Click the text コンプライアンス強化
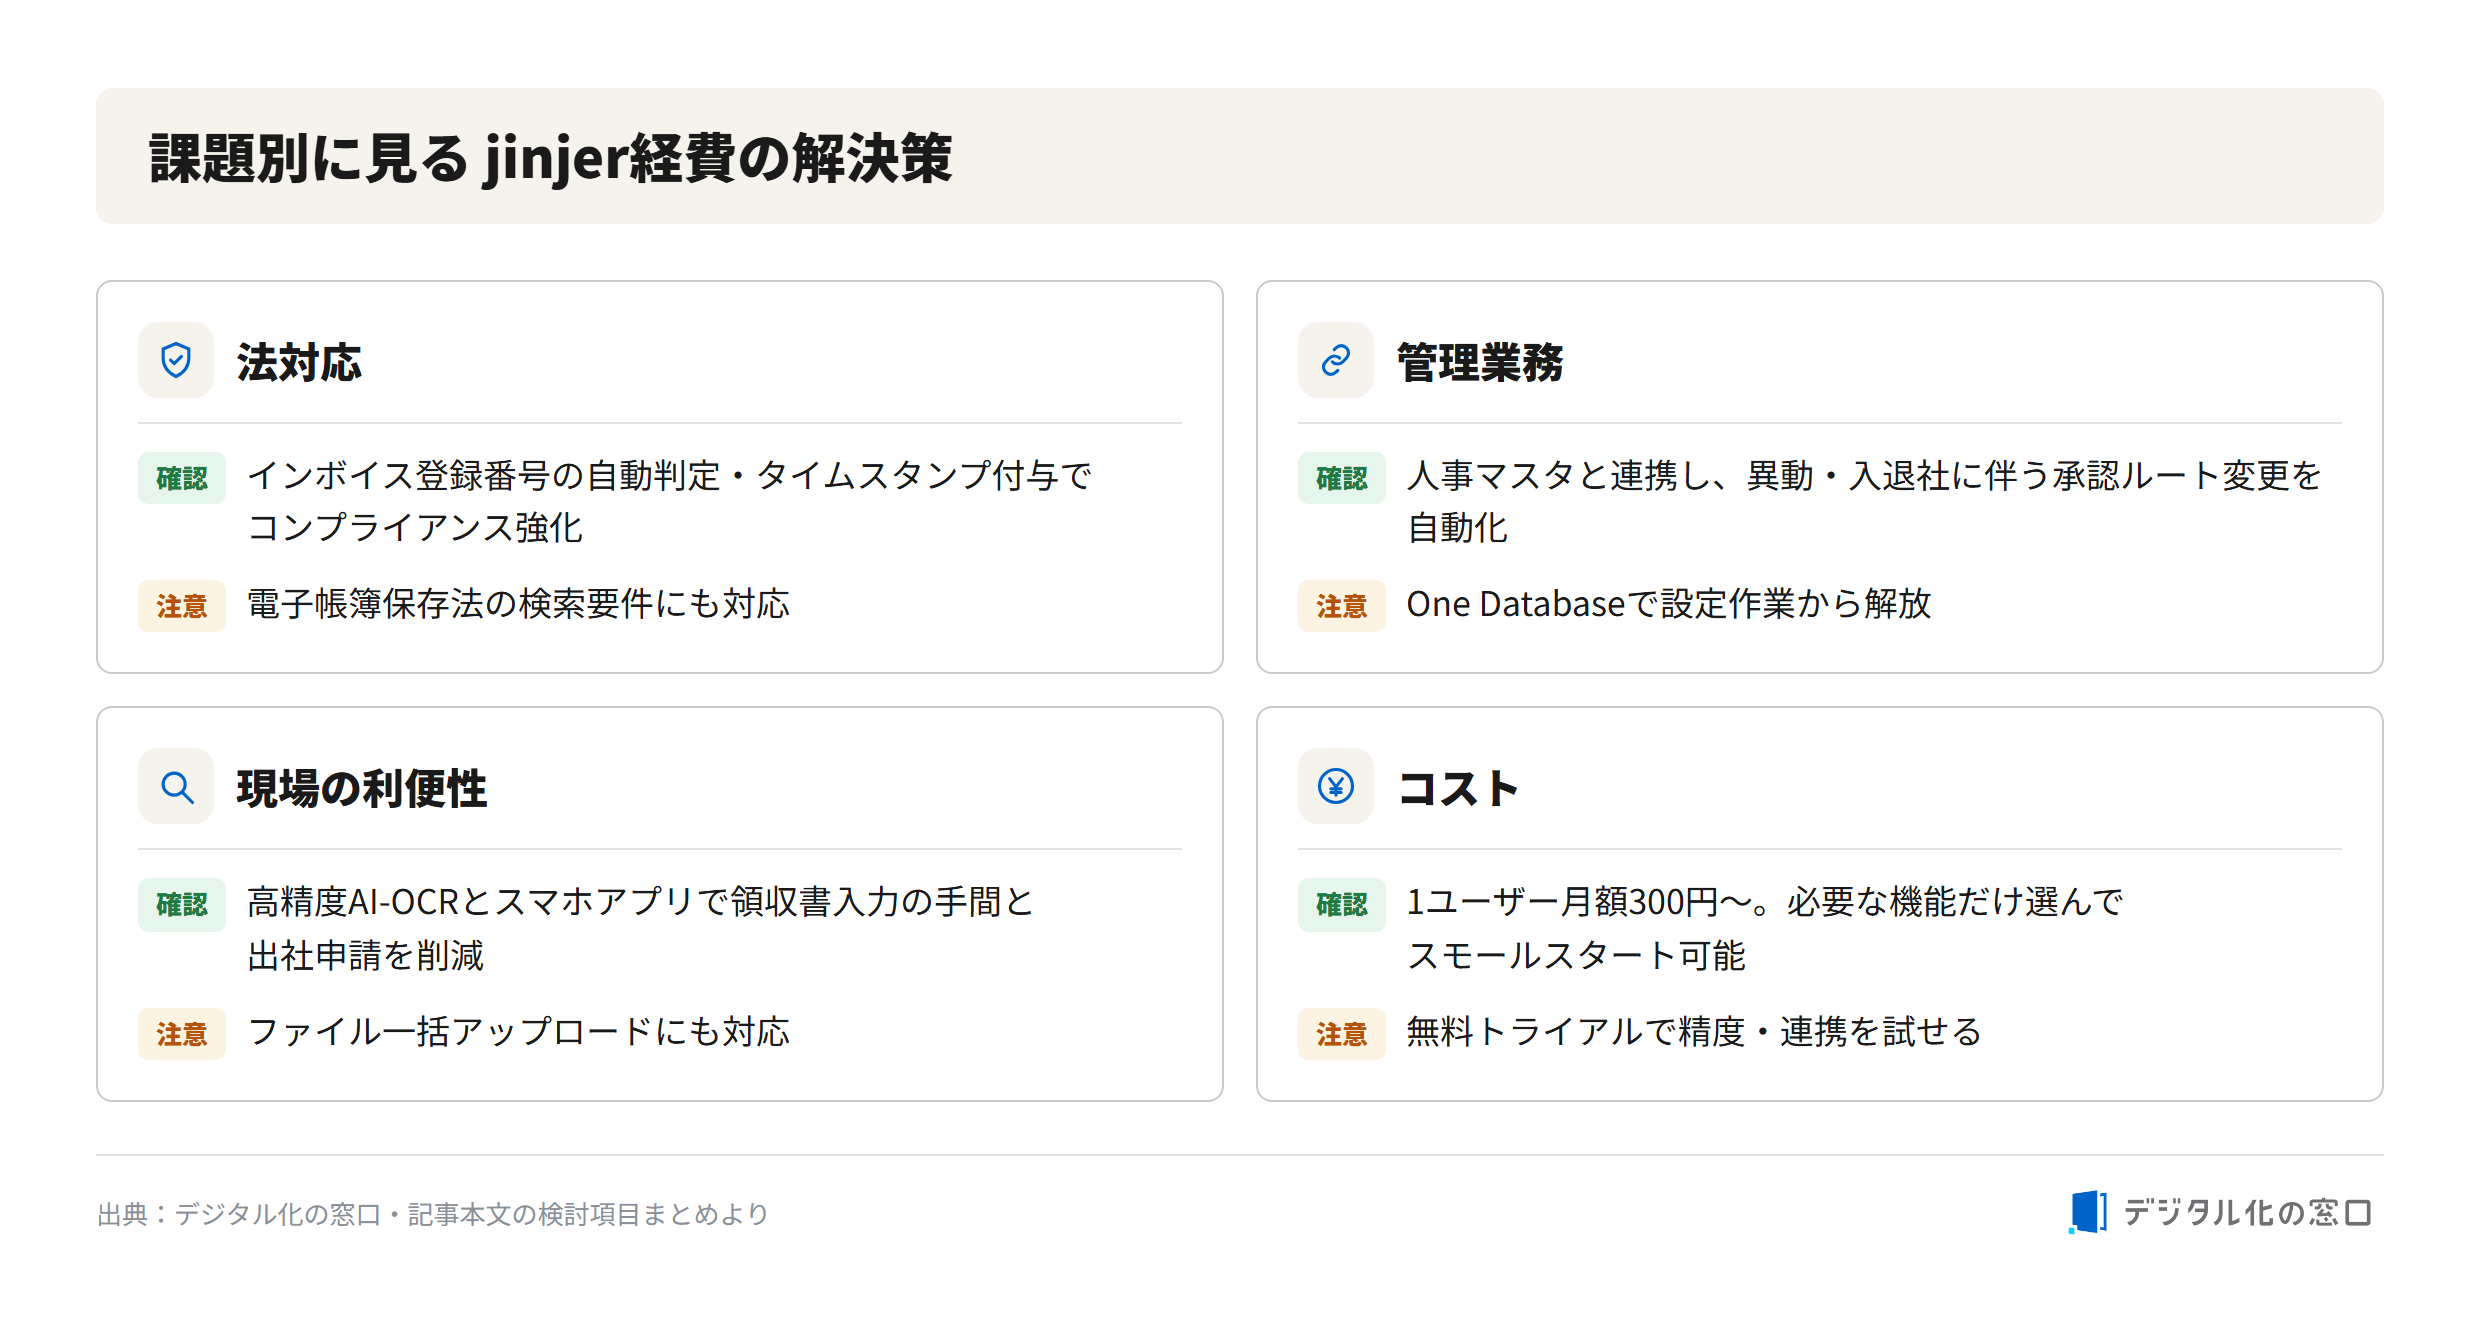The width and height of the screenshot is (2480, 1330). point(415,528)
